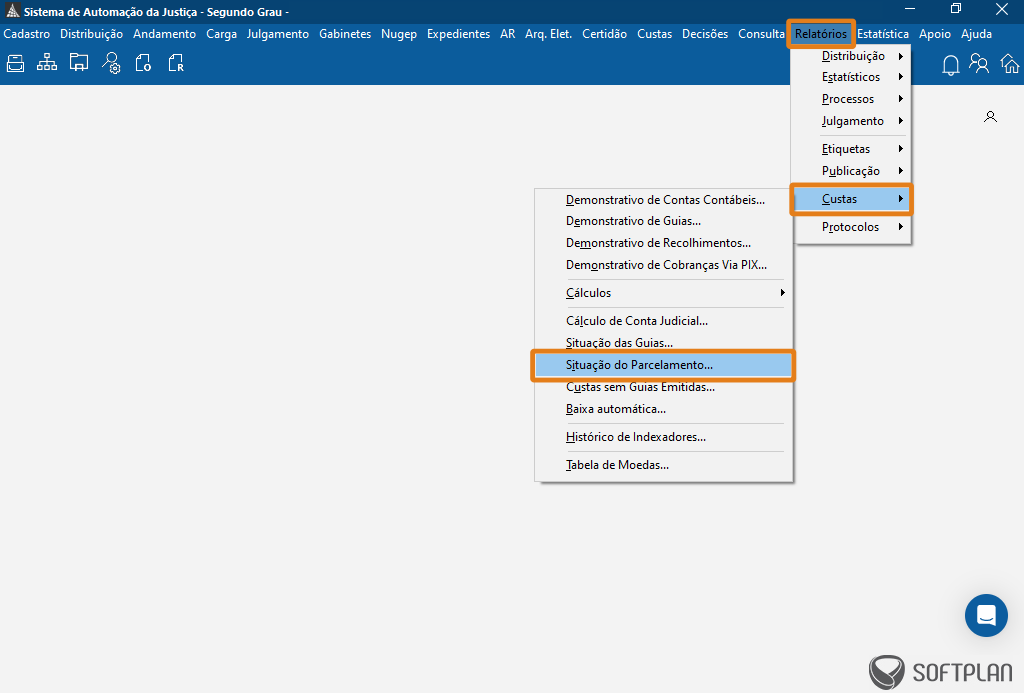Viewport: 1024px width, 693px height.
Task: Open the Apoio menu
Action: tap(935, 34)
